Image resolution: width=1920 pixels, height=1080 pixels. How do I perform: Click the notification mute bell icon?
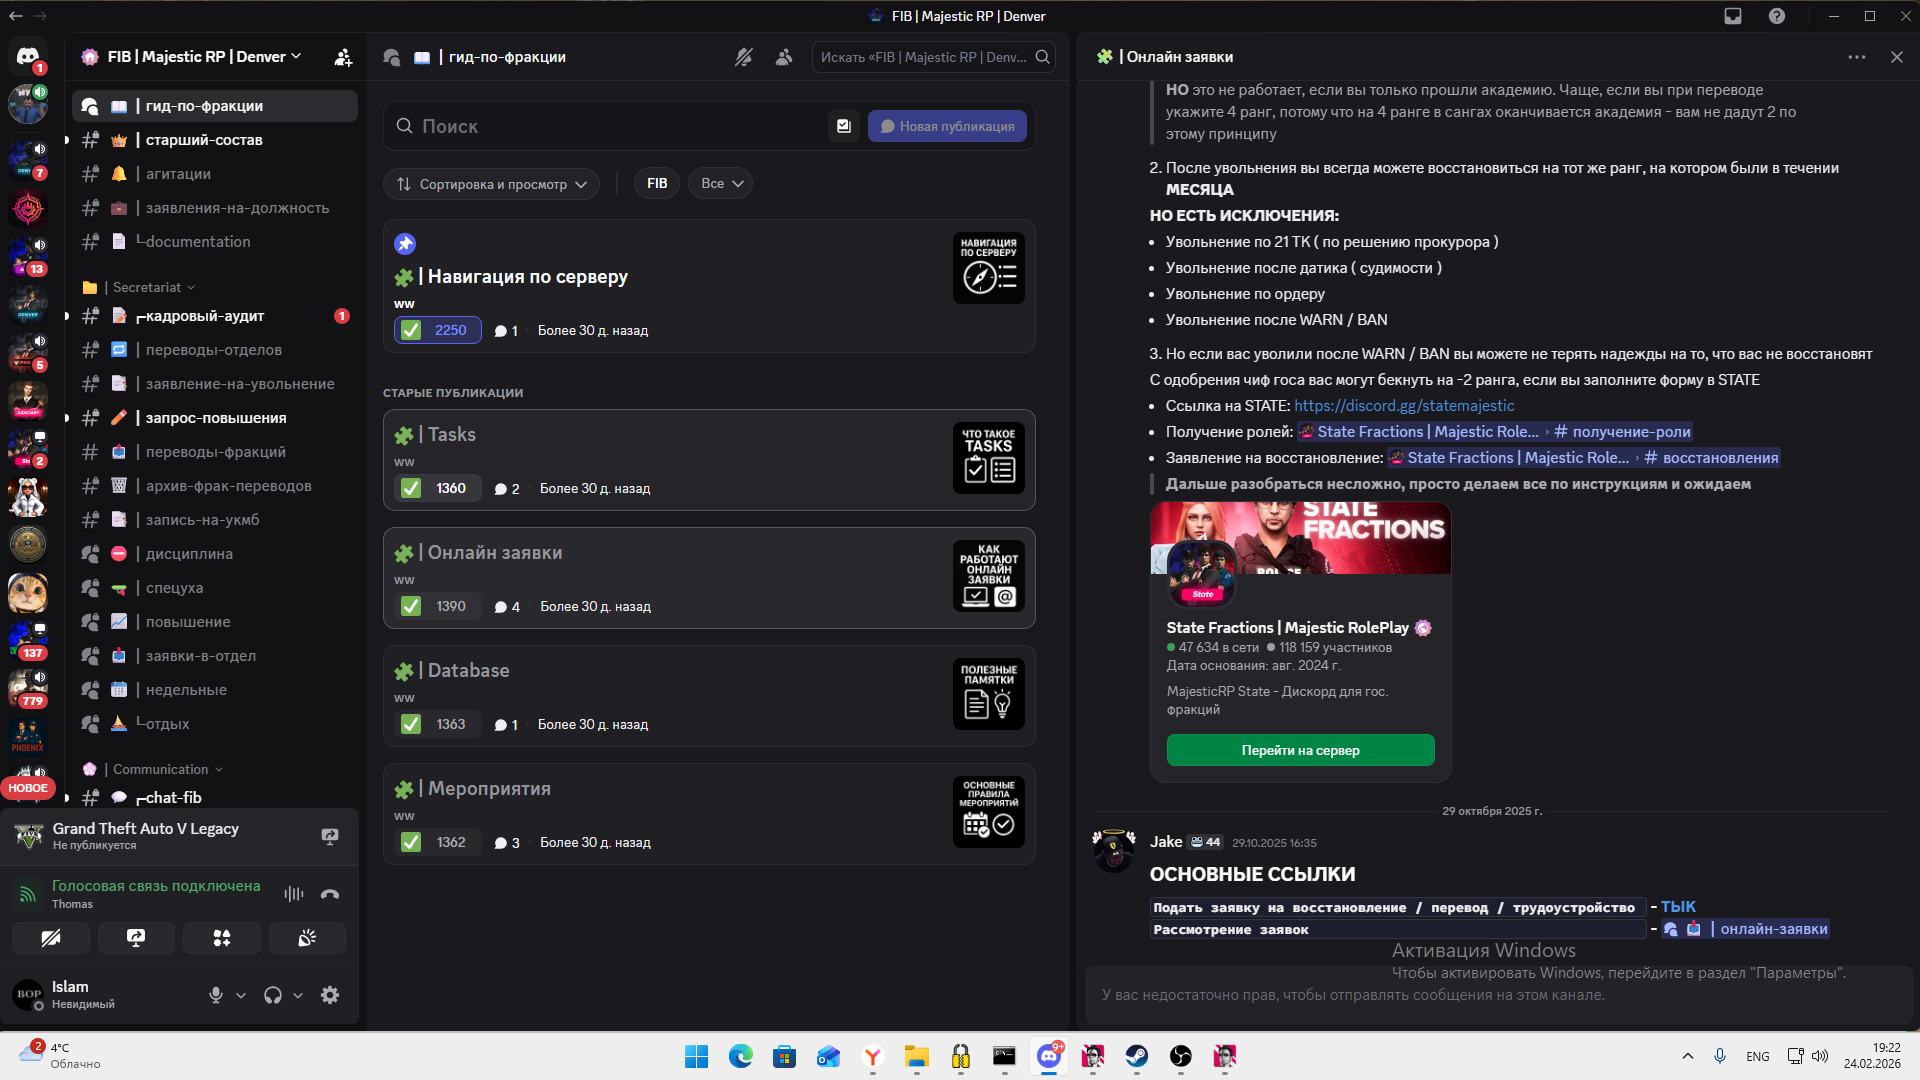(743, 57)
